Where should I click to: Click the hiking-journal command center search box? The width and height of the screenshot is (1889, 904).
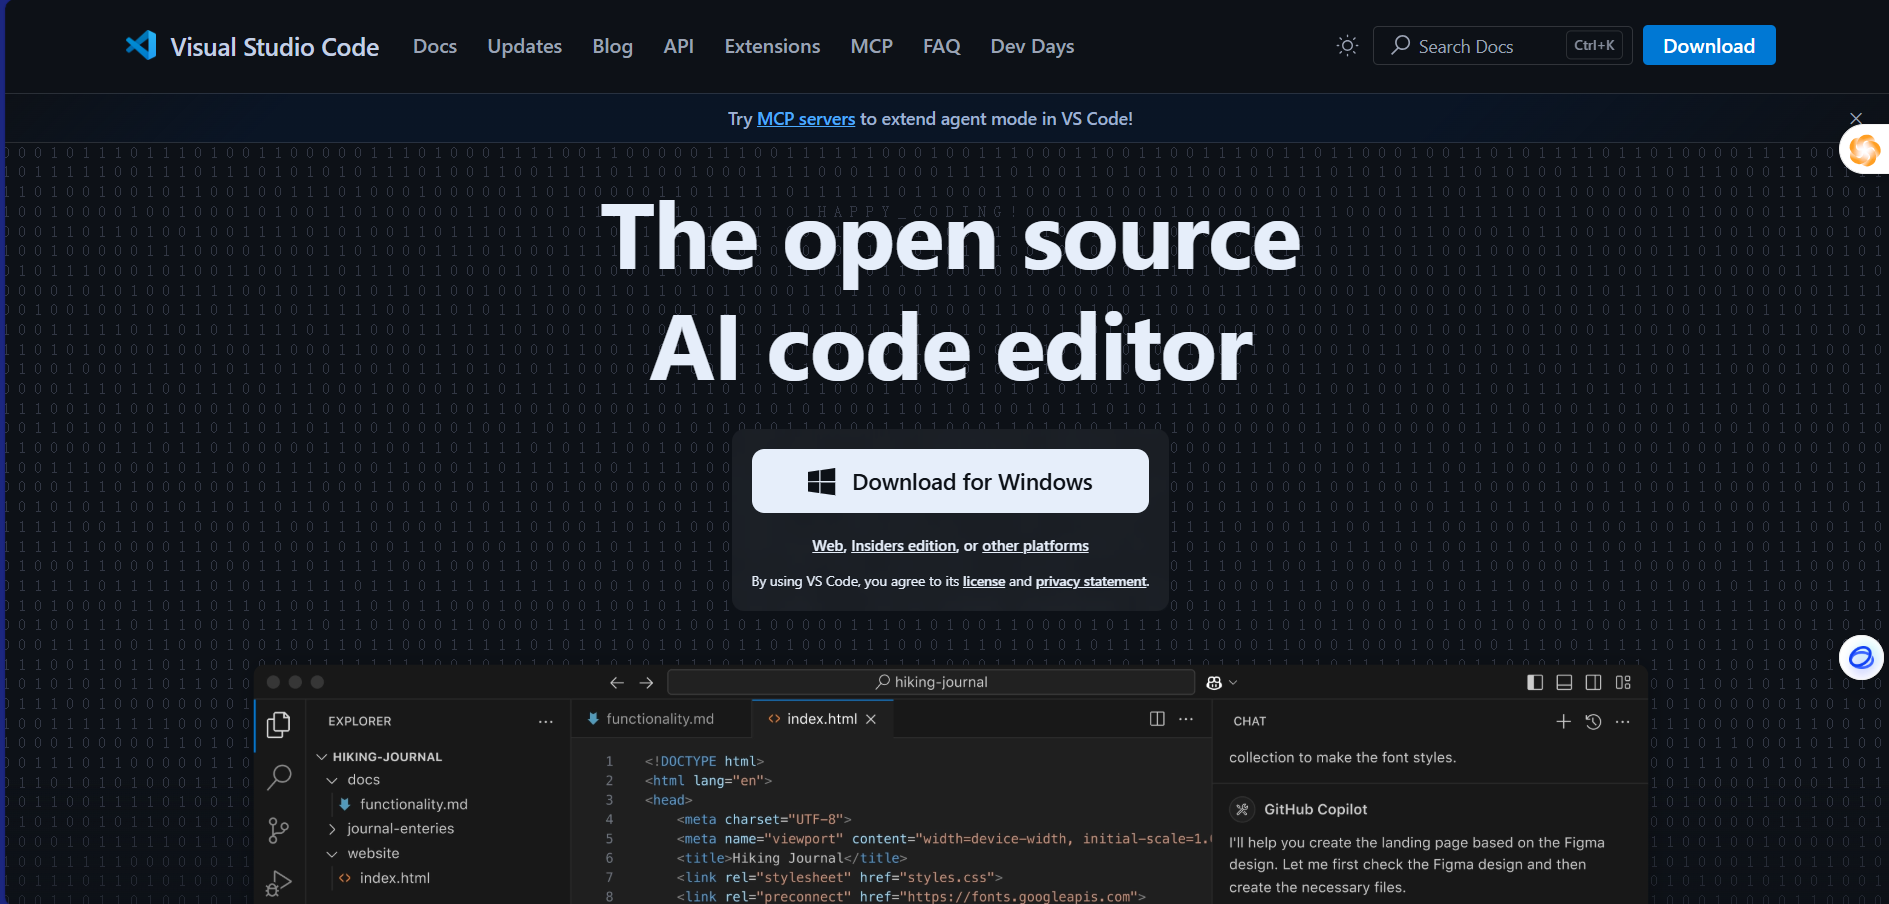pyautogui.click(x=931, y=682)
